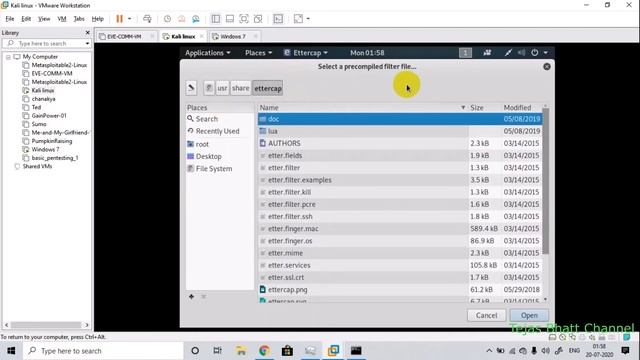The height and width of the screenshot is (360, 640).
Task: Select chanakya VM in library
Action: pyautogui.click(x=43, y=99)
